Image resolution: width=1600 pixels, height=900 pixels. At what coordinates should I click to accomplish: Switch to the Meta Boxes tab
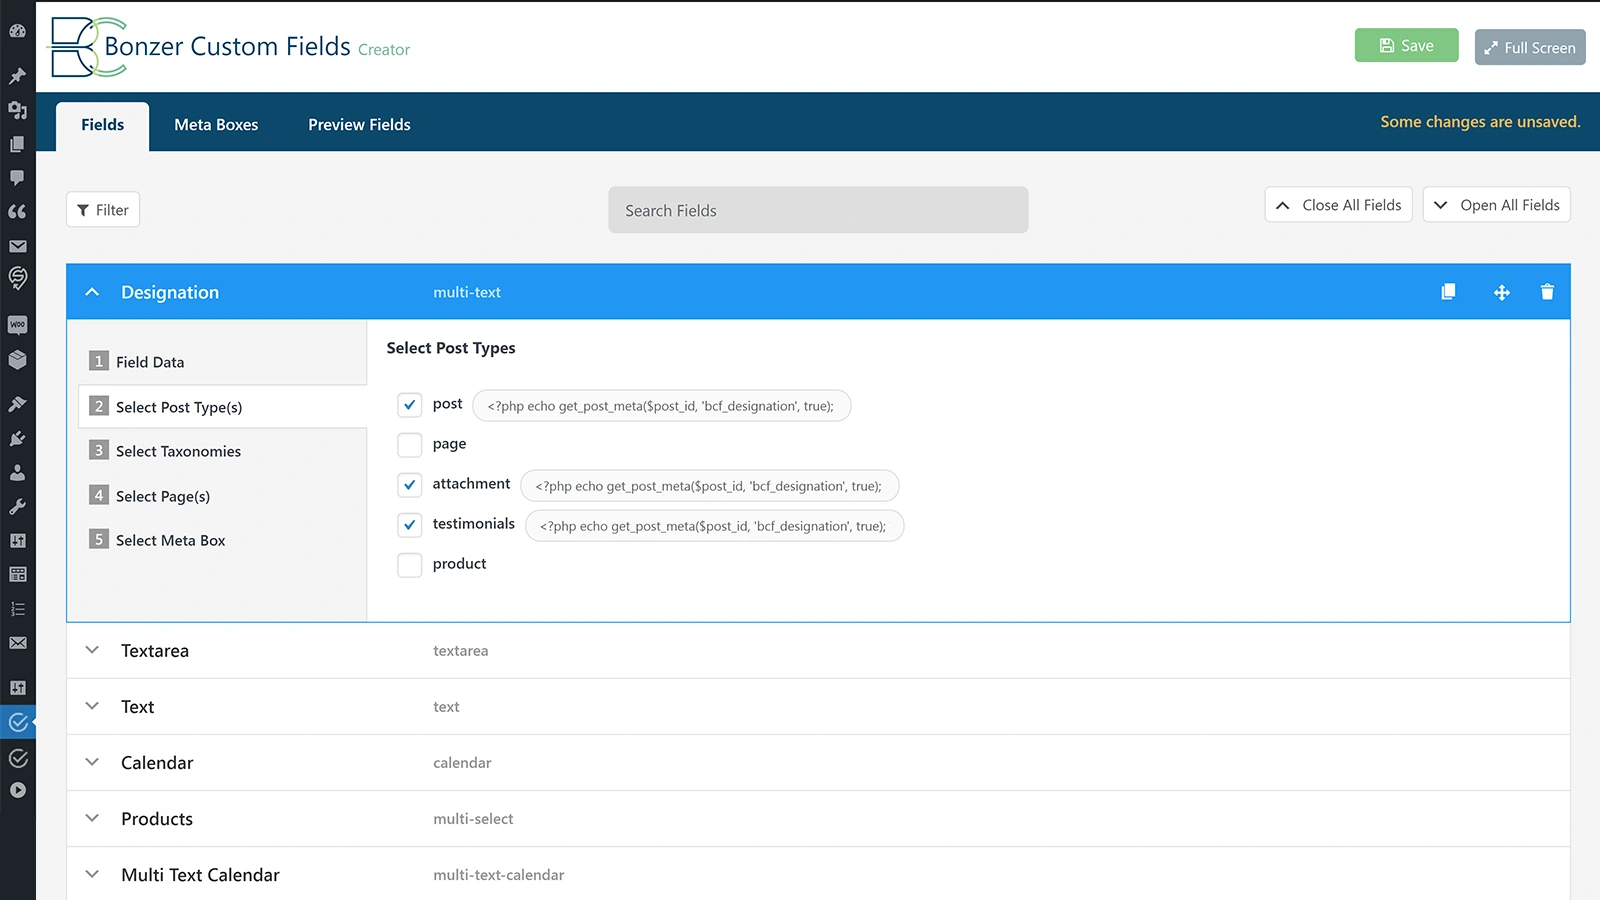tap(216, 125)
